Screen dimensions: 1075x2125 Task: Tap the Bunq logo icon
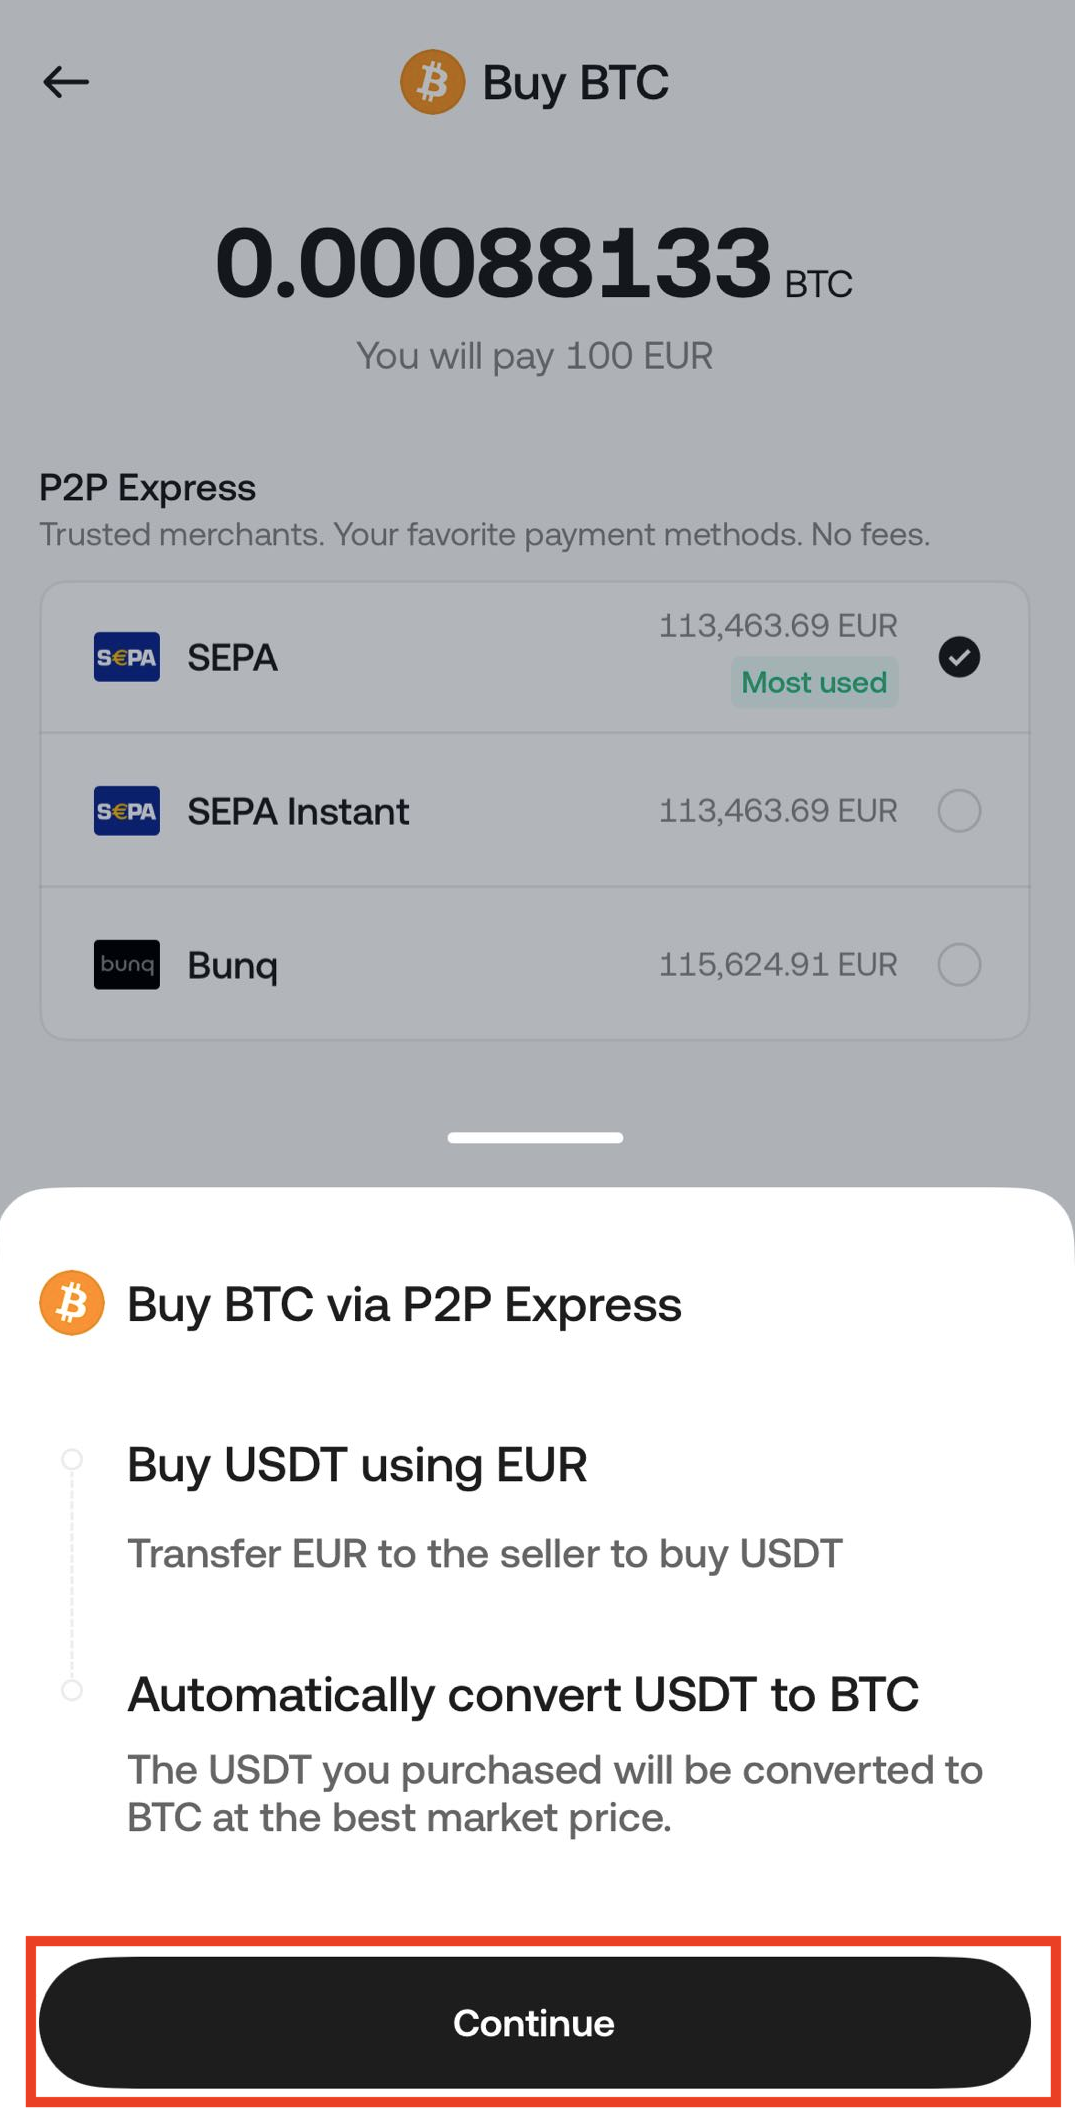coord(127,965)
